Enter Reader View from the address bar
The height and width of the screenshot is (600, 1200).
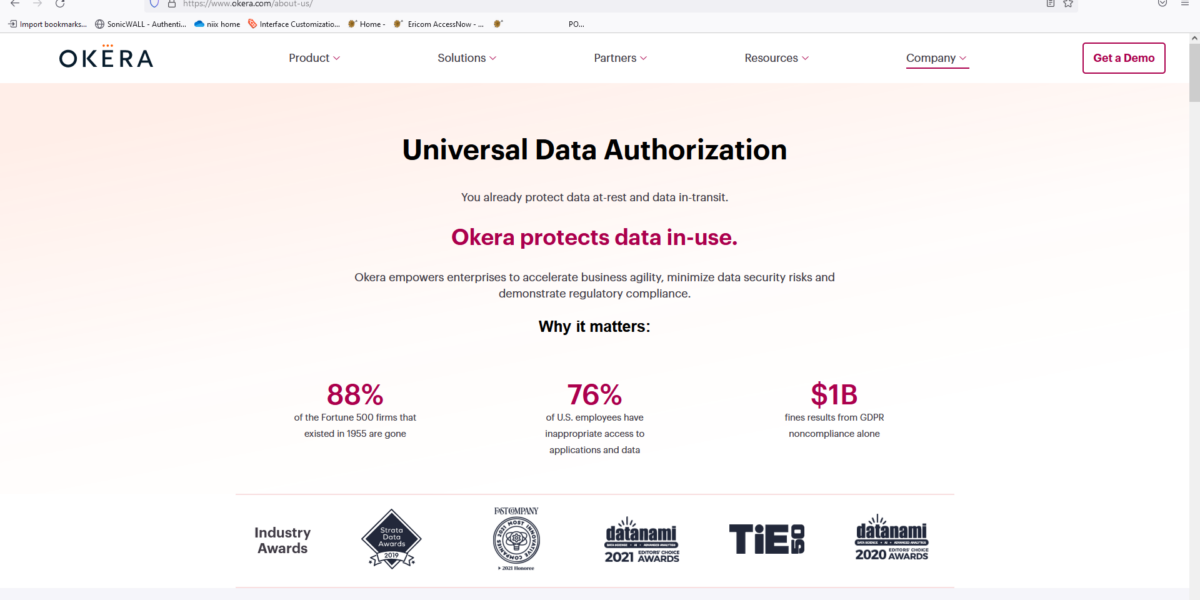[1050, 4]
